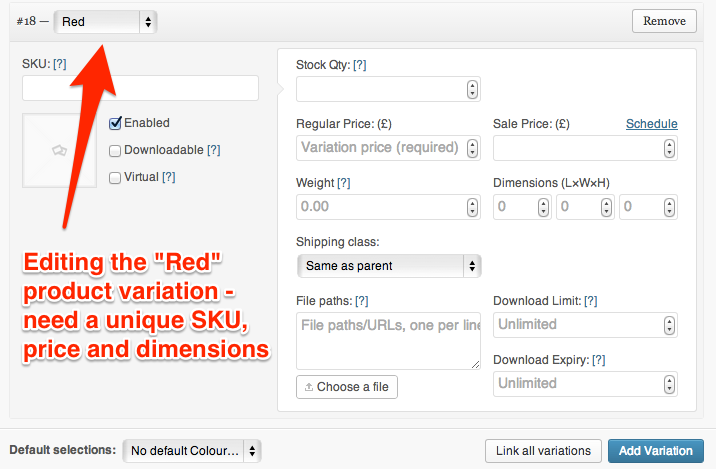Tick the Virtual checkbox
This screenshot has width=716, height=469.
click(x=115, y=177)
